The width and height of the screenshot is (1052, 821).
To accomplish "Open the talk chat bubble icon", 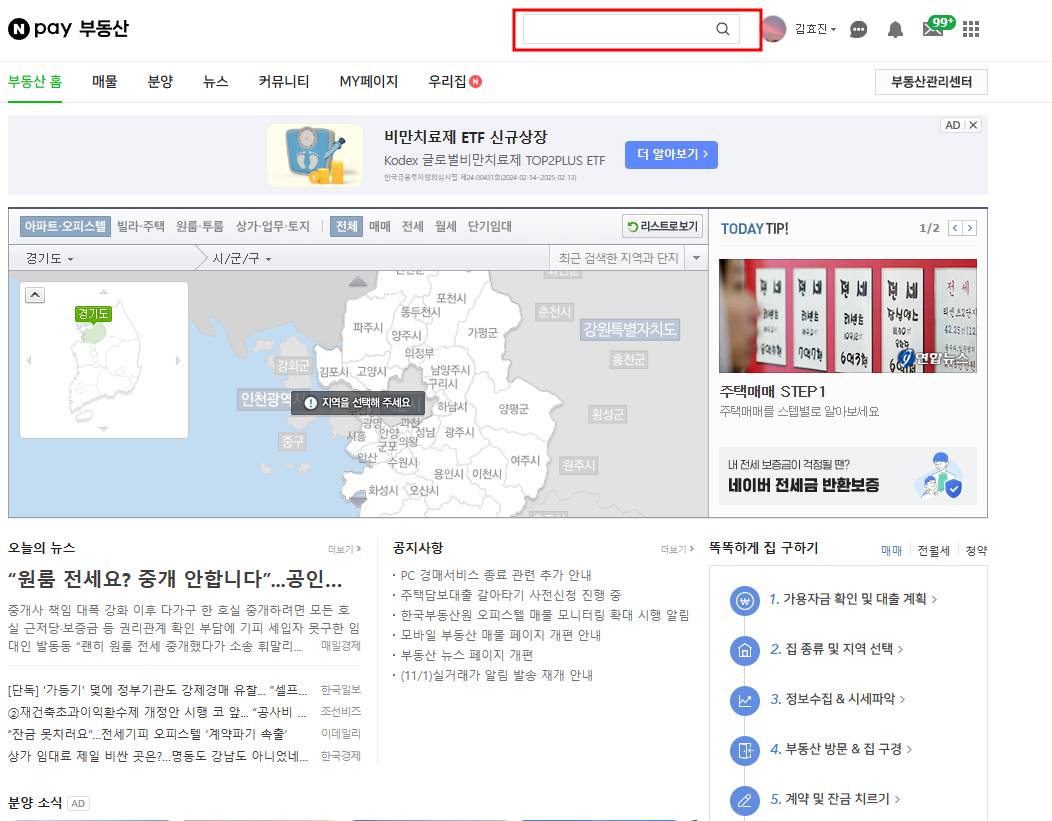I will (x=858, y=29).
